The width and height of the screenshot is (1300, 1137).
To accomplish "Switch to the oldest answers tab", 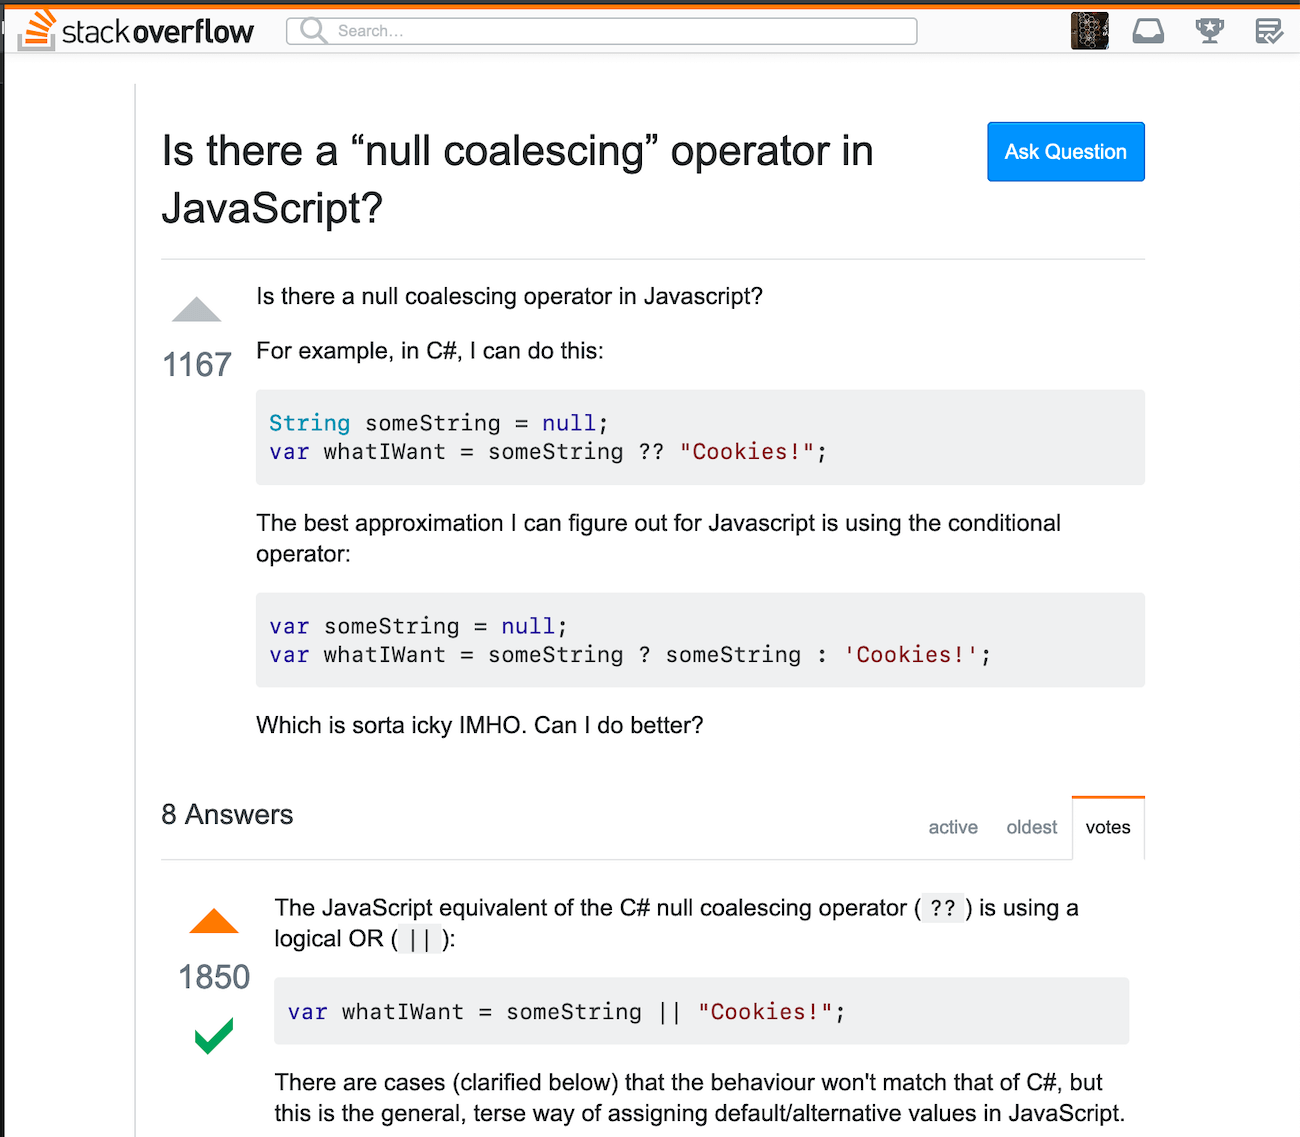I will coord(1031,827).
